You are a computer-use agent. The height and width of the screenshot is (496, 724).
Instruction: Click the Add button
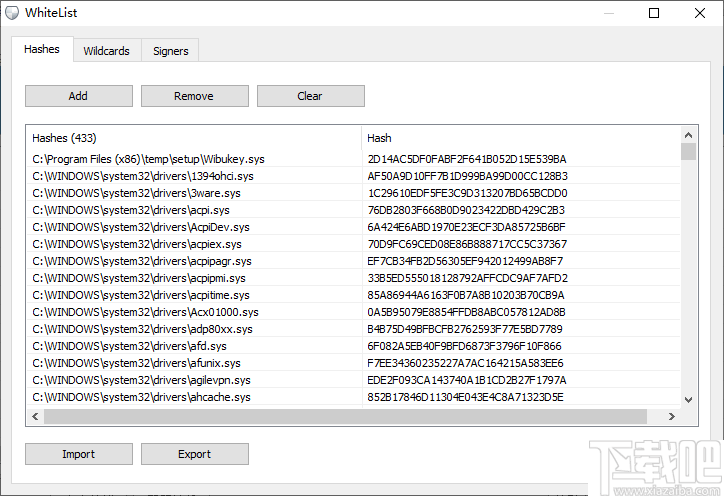coord(79,96)
